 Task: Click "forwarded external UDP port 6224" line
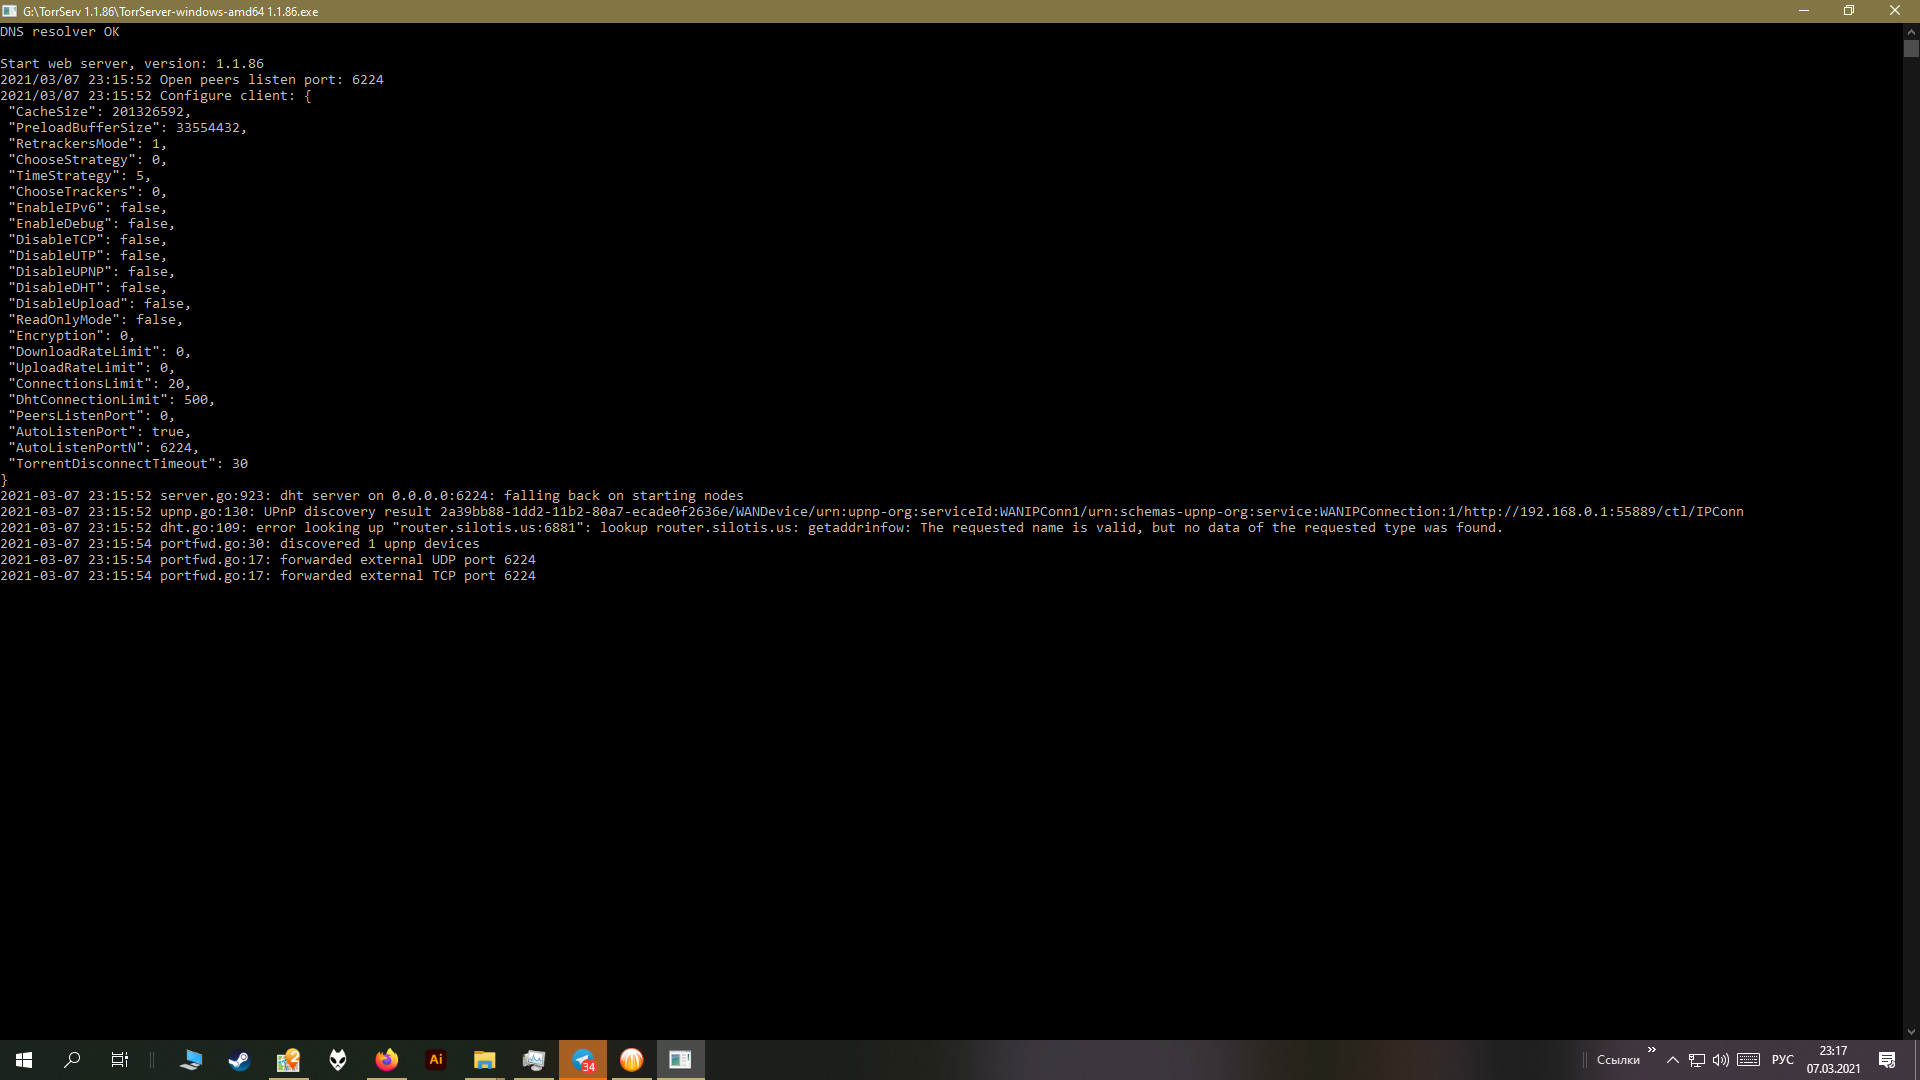268,560
